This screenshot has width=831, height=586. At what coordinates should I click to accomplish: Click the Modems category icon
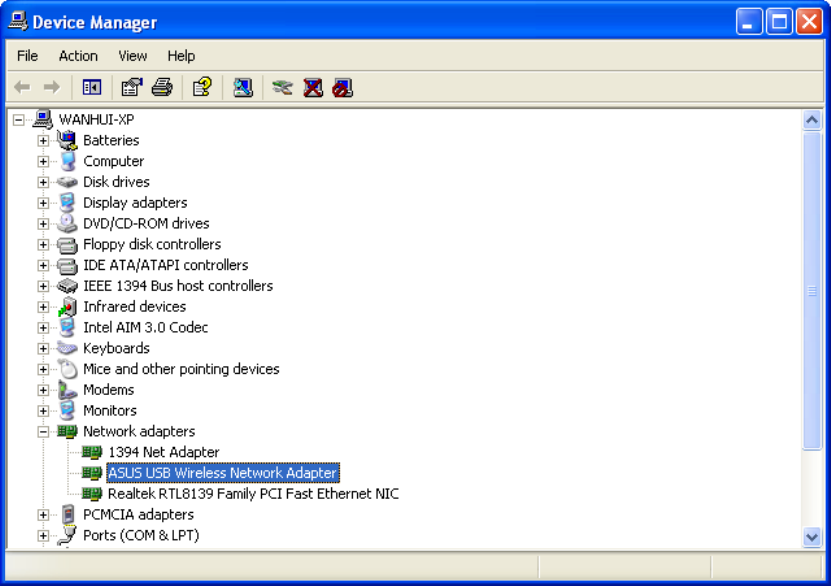pos(67,389)
